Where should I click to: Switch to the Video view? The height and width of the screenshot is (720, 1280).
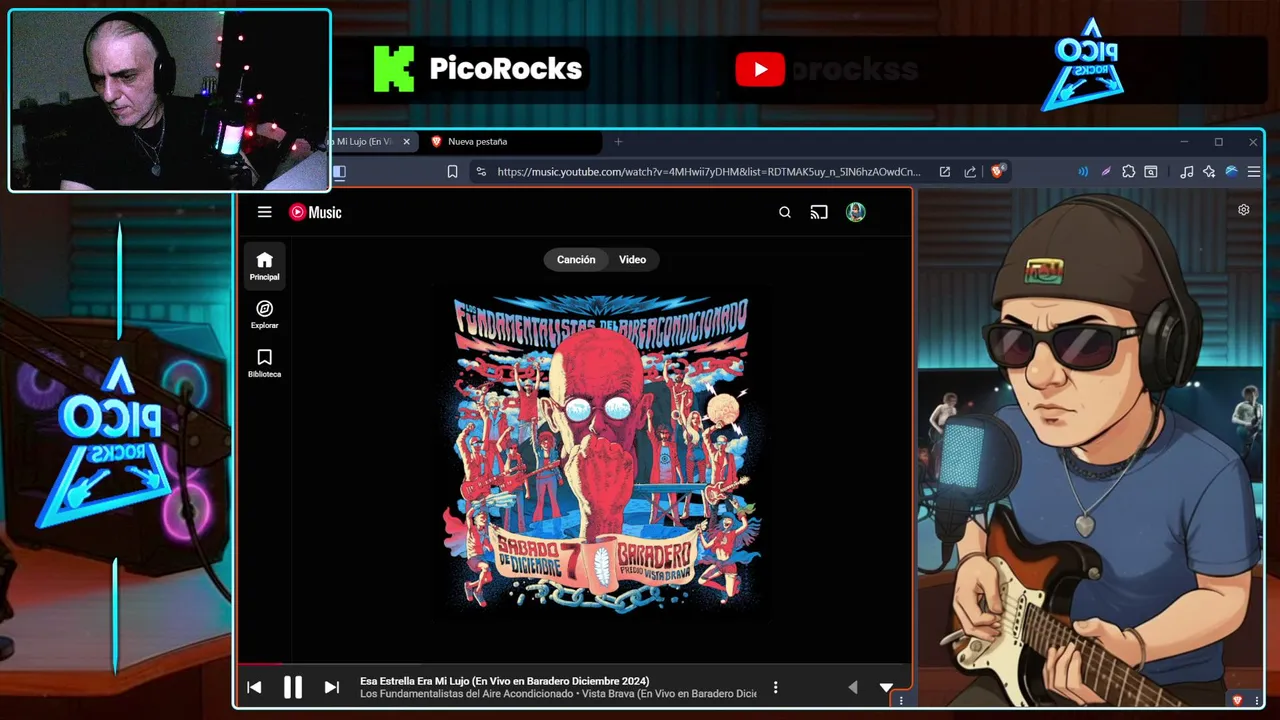click(x=632, y=260)
